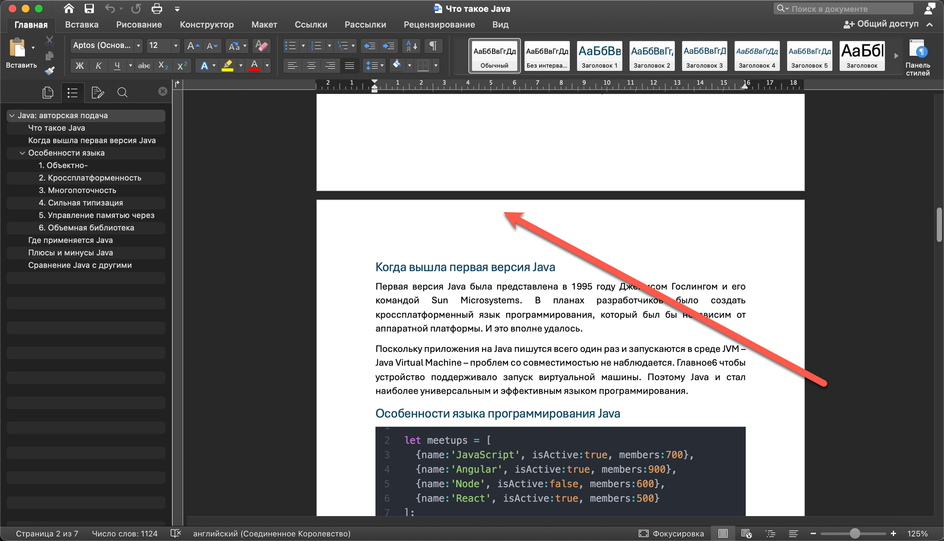944x541 pixels.
Task: Toggle subscript formatting
Action: pos(163,66)
